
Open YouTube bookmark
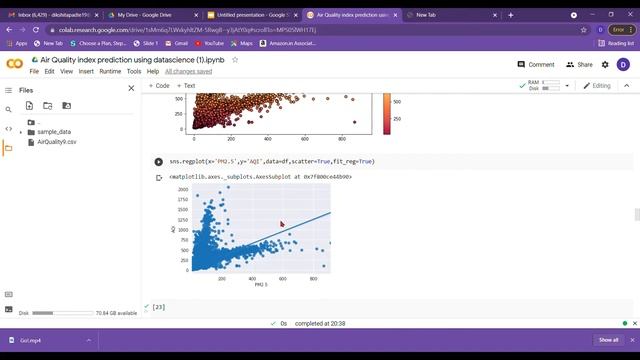coord(209,43)
